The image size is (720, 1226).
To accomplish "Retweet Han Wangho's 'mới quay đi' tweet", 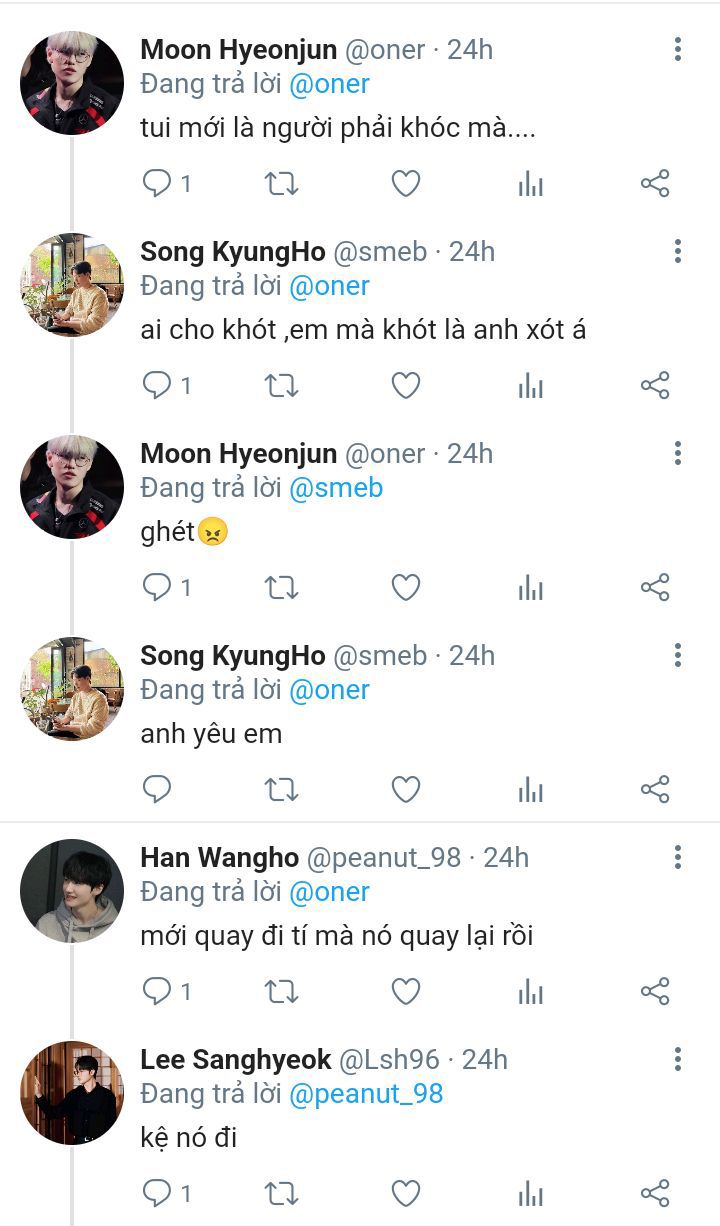I will 281,991.
